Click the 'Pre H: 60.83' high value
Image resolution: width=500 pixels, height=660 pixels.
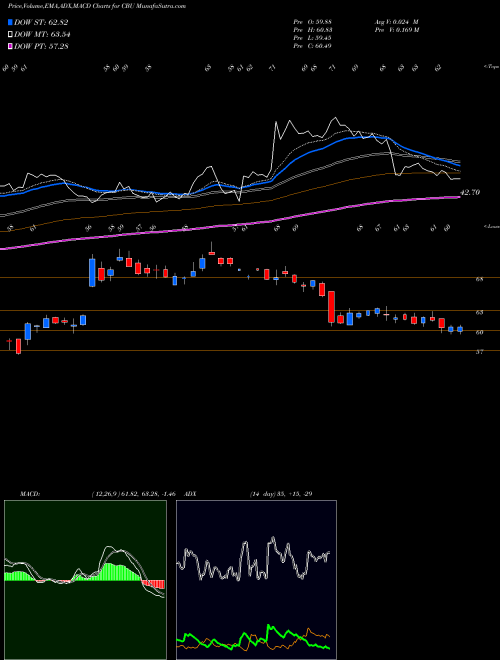pyautogui.click(x=312, y=30)
